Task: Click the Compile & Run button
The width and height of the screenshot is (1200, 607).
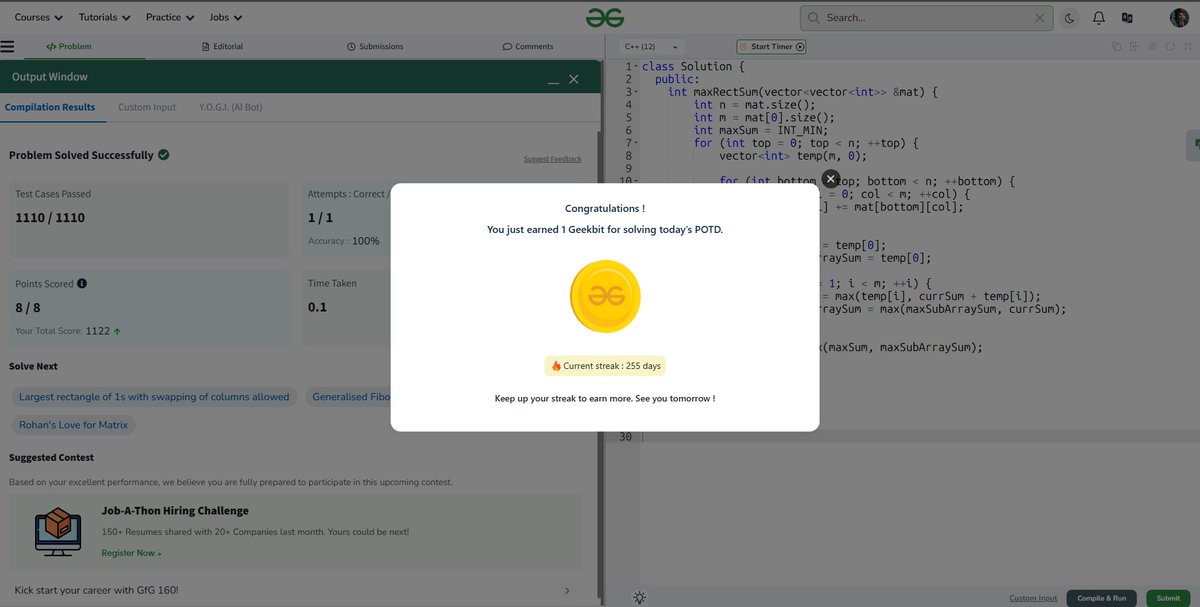Action: click(x=1101, y=598)
